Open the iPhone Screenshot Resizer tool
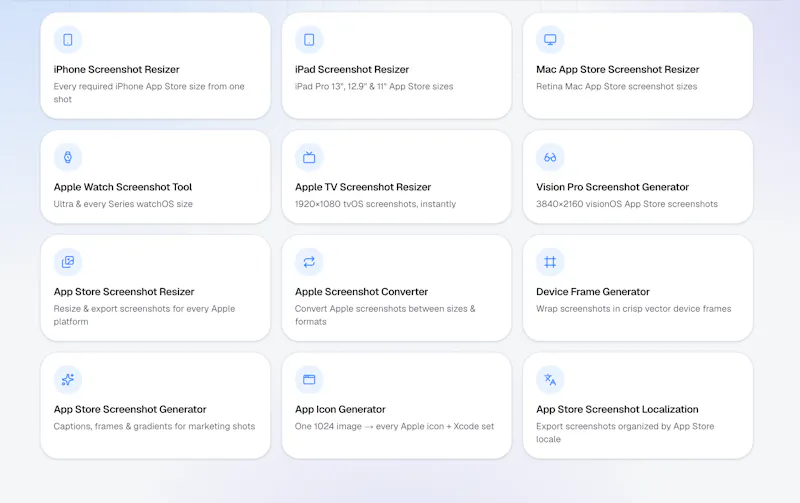Image resolution: width=800 pixels, height=503 pixels. [x=117, y=69]
